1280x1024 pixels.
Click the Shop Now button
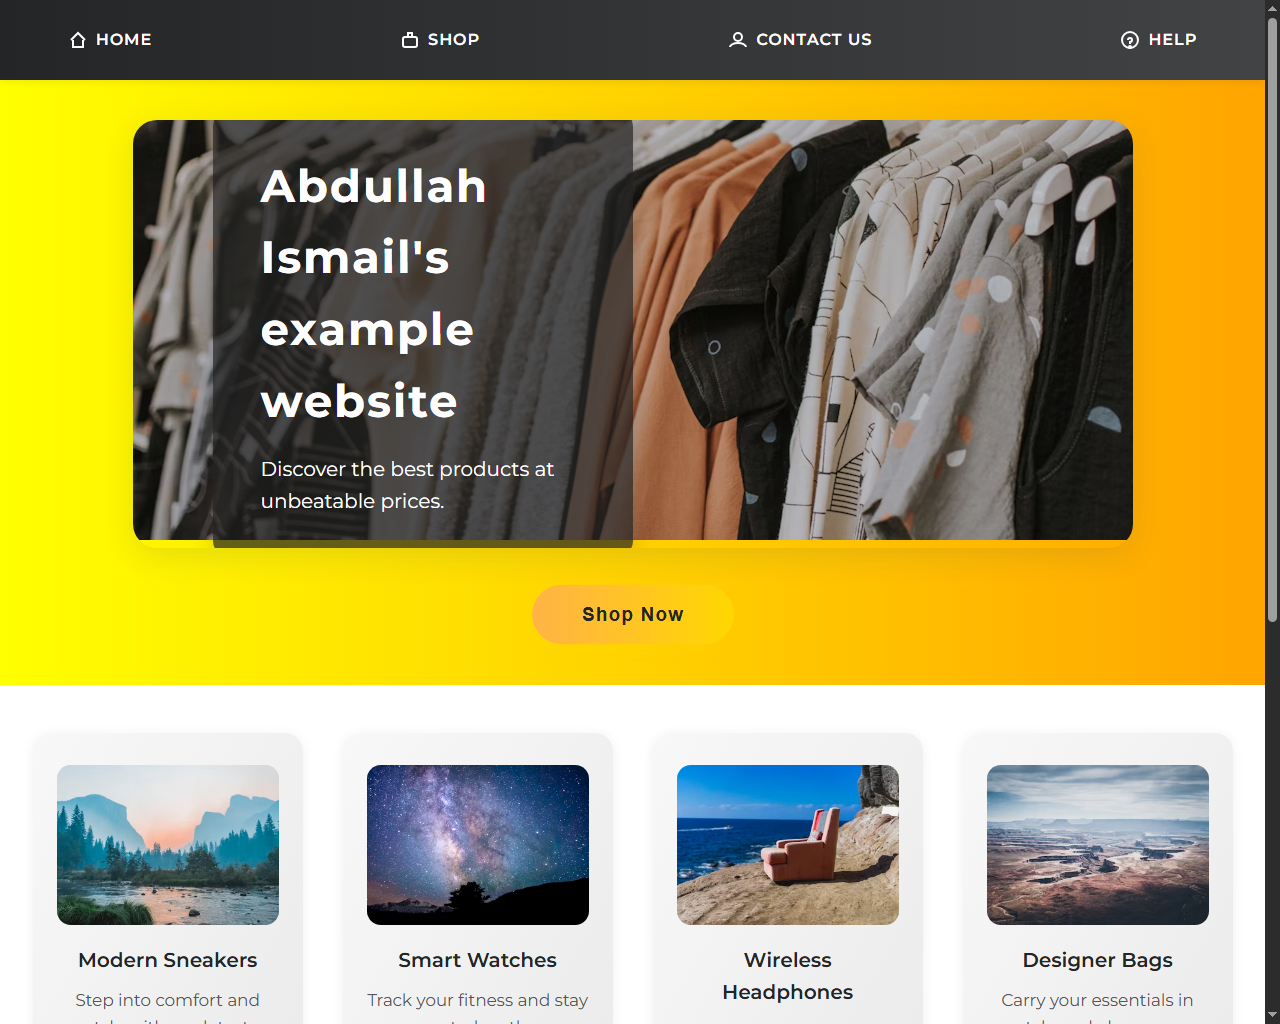[x=633, y=614]
